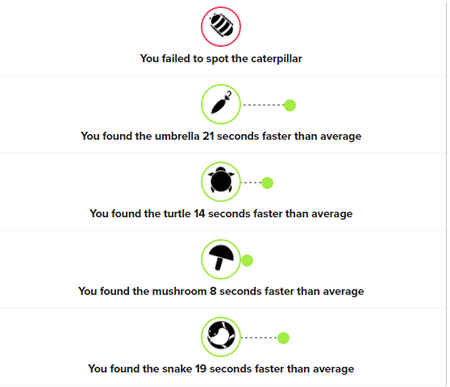This screenshot has width=450, height=387.
Task: Click the umbrella icon in green circle
Action: click(221, 104)
